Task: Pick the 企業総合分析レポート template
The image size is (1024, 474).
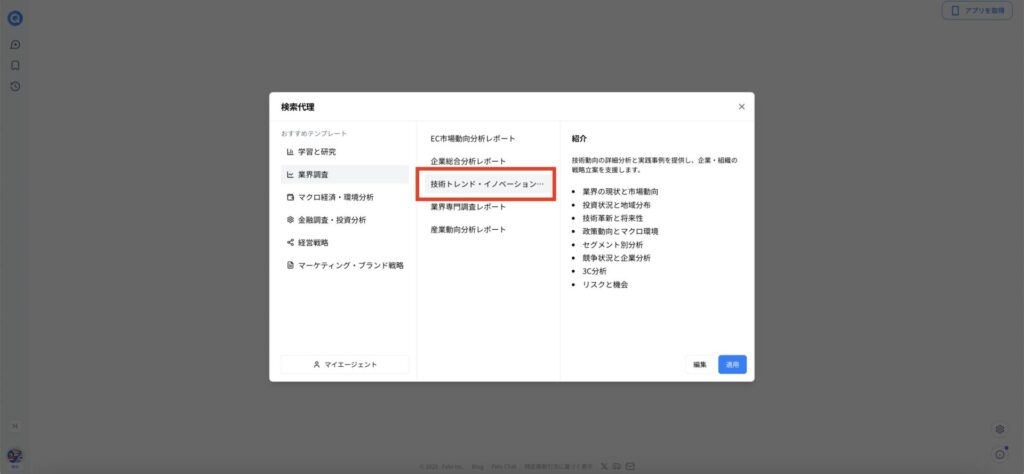Action: tap(488, 161)
